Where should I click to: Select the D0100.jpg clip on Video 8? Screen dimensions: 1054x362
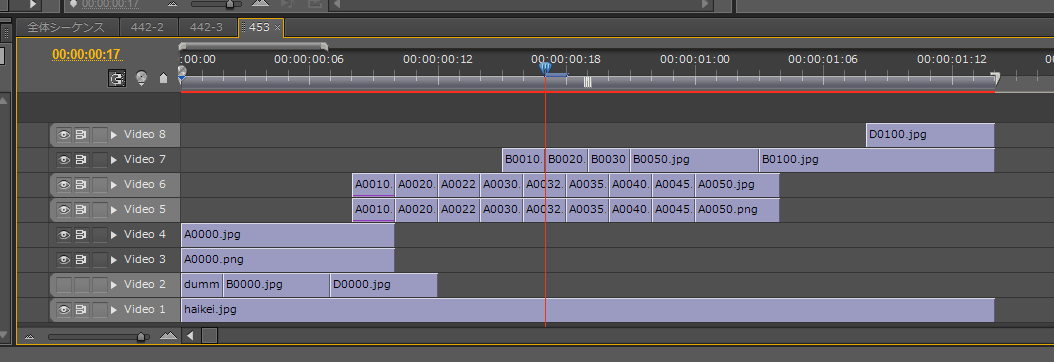coord(930,135)
